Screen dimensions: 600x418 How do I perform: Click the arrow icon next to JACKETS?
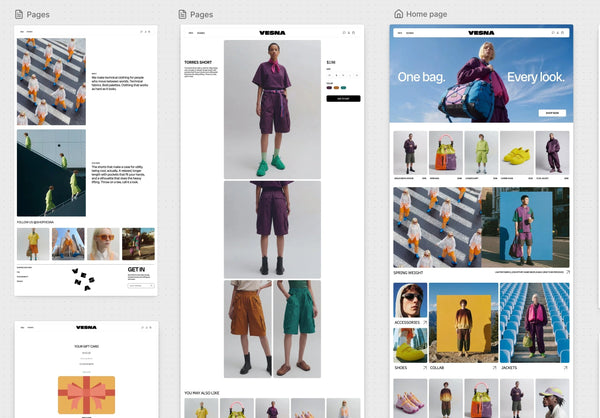pos(566,368)
